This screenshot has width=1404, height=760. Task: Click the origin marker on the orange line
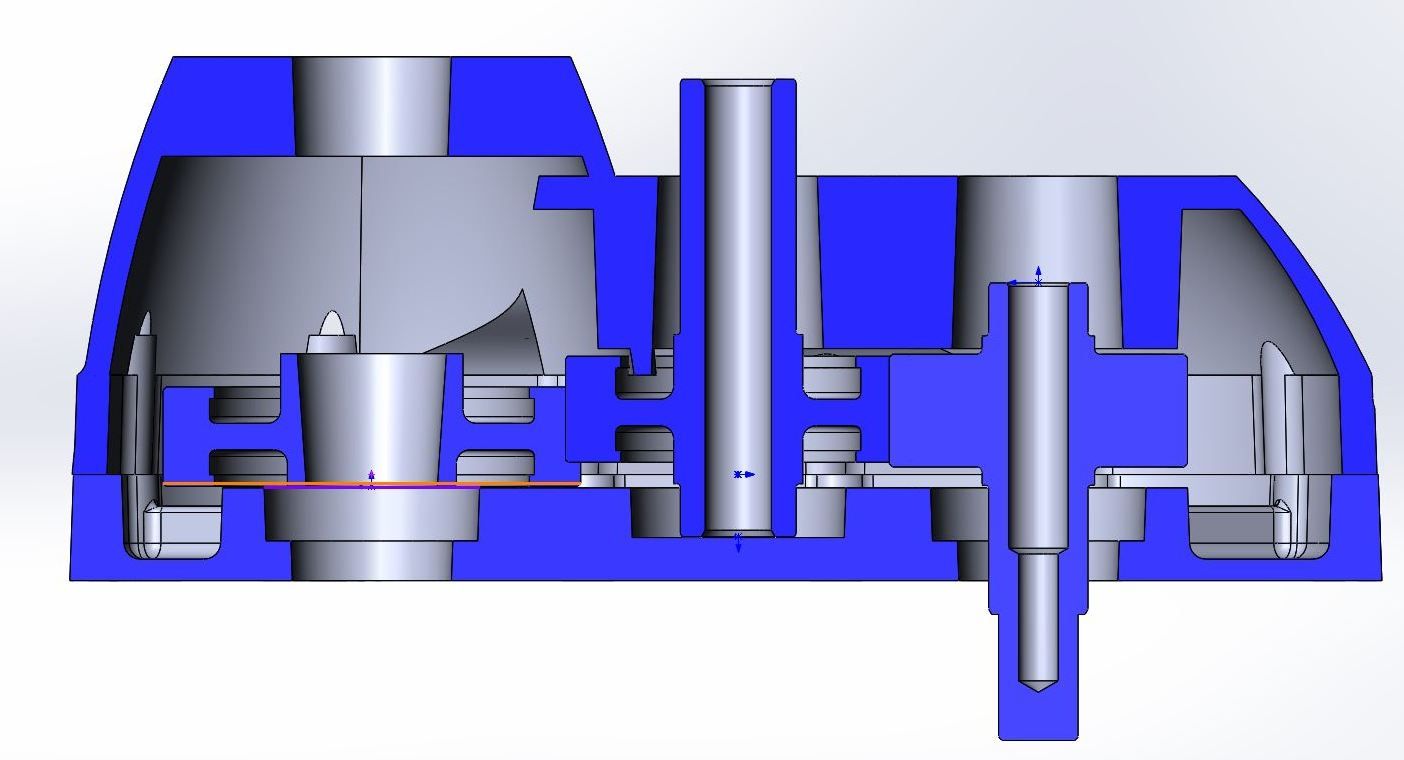click(x=372, y=481)
